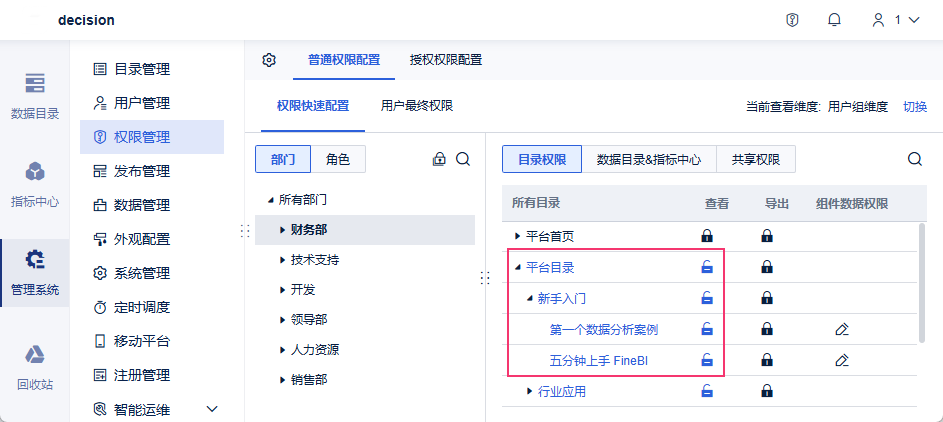The width and height of the screenshot is (943, 422).
Task: Click the 切换 dimension link
Action: (x=915, y=106)
